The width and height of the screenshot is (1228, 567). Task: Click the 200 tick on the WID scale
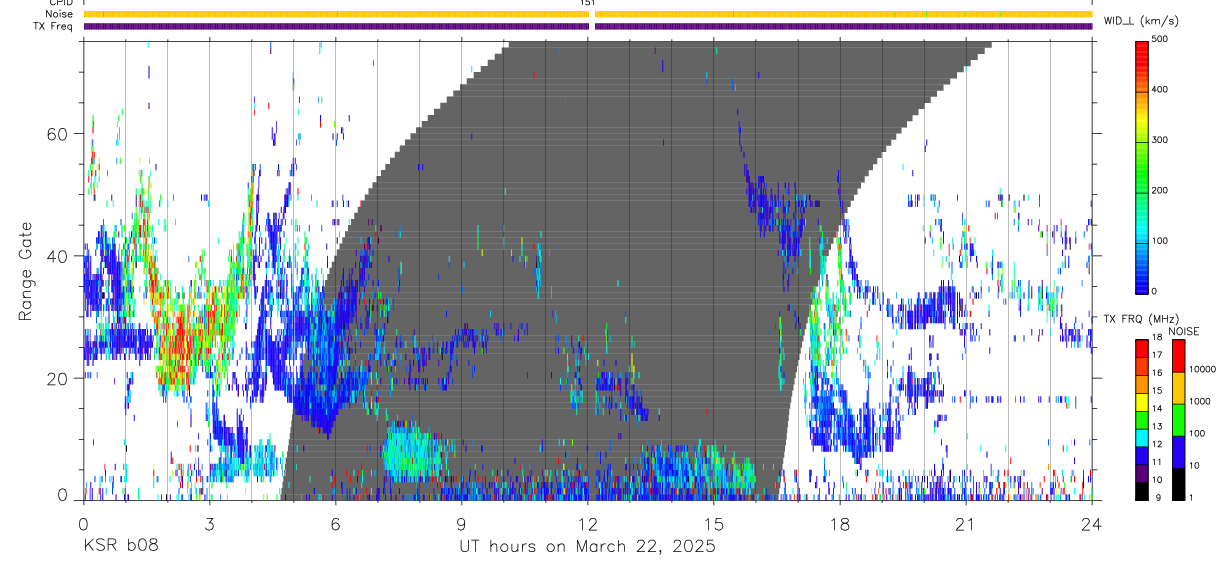coord(1160,190)
